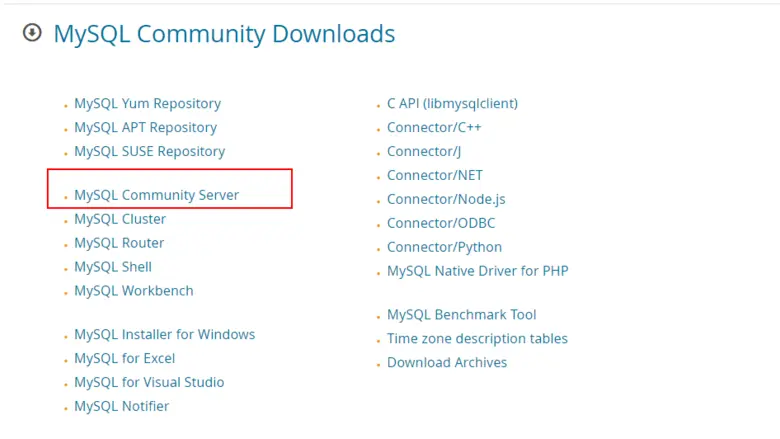Screen dimensions: 780x439
Task: Go to MySQL Cluster downloads
Action: pyautogui.click(x=120, y=219)
